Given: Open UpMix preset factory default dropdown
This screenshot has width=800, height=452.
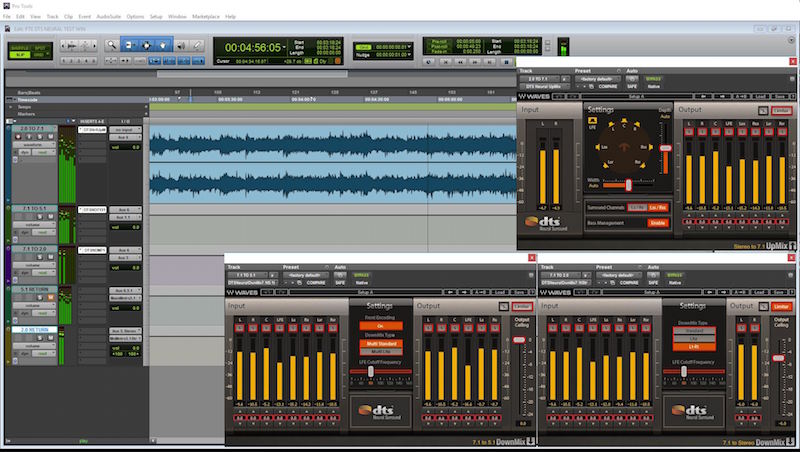Looking at the screenshot, I should (x=597, y=79).
